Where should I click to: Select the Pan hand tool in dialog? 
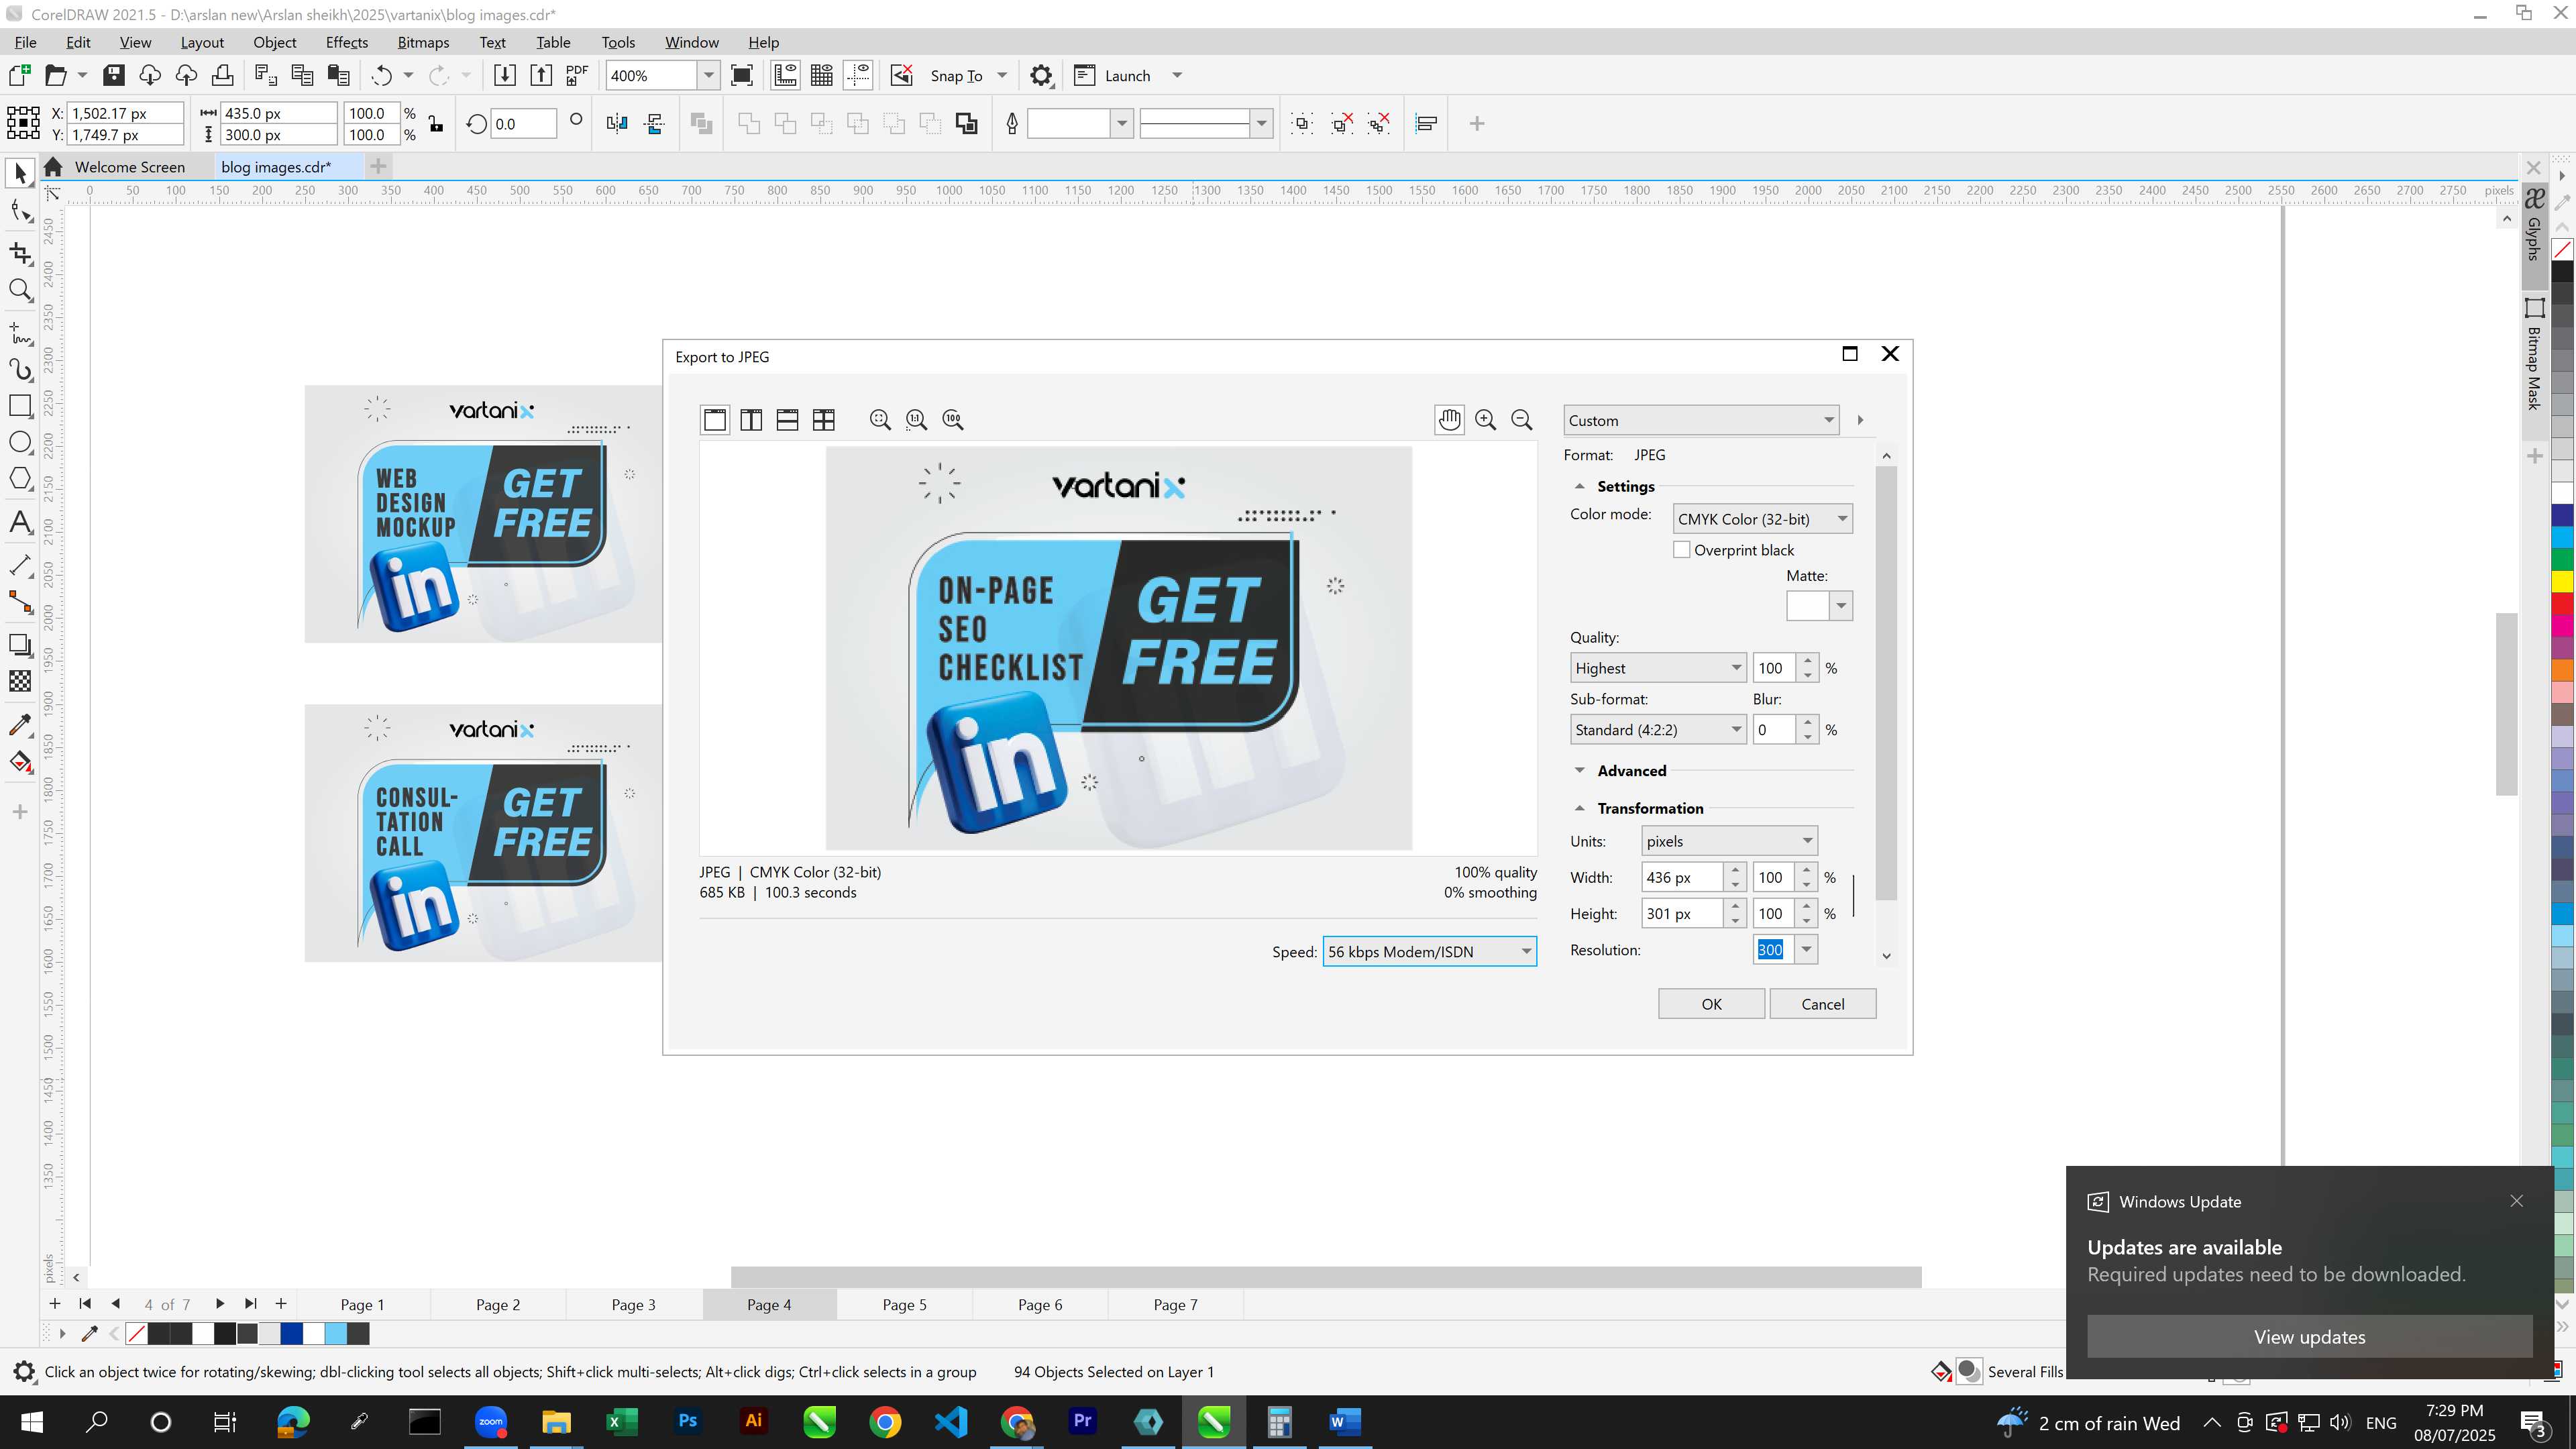[x=1449, y=420]
